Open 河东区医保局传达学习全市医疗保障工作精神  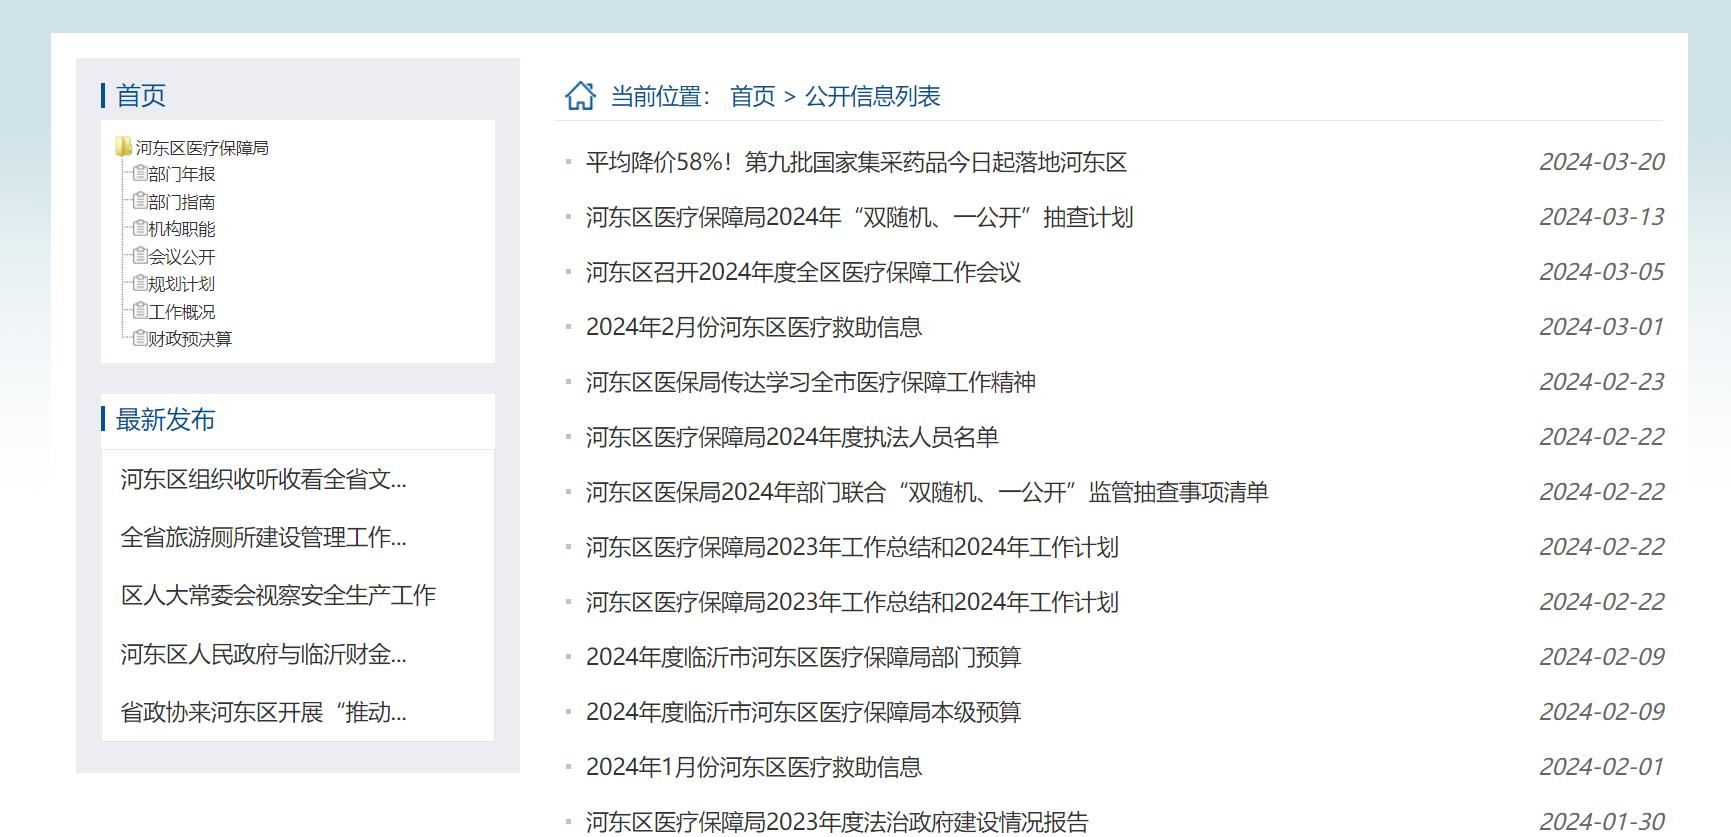(x=811, y=382)
